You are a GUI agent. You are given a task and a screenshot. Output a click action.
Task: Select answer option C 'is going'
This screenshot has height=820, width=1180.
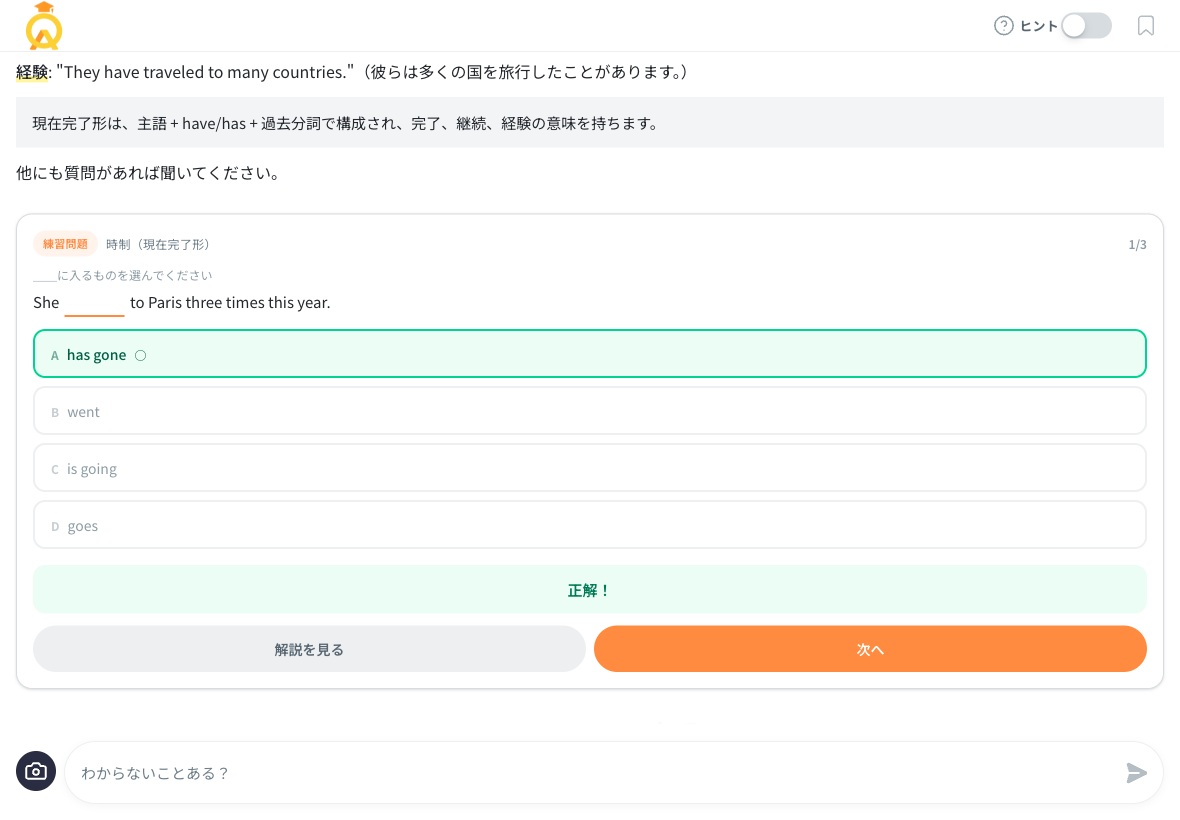[x=590, y=468]
